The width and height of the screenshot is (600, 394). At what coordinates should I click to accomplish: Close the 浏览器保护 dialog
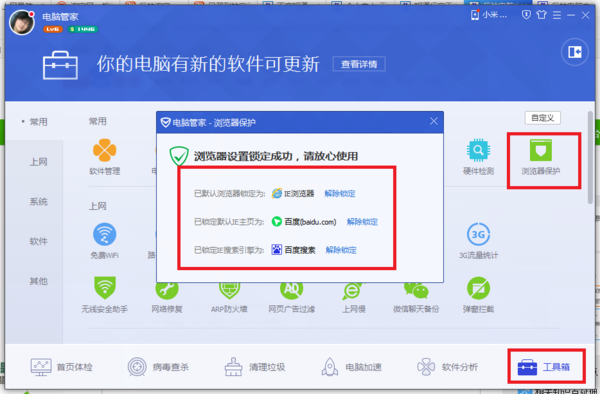pyautogui.click(x=434, y=121)
